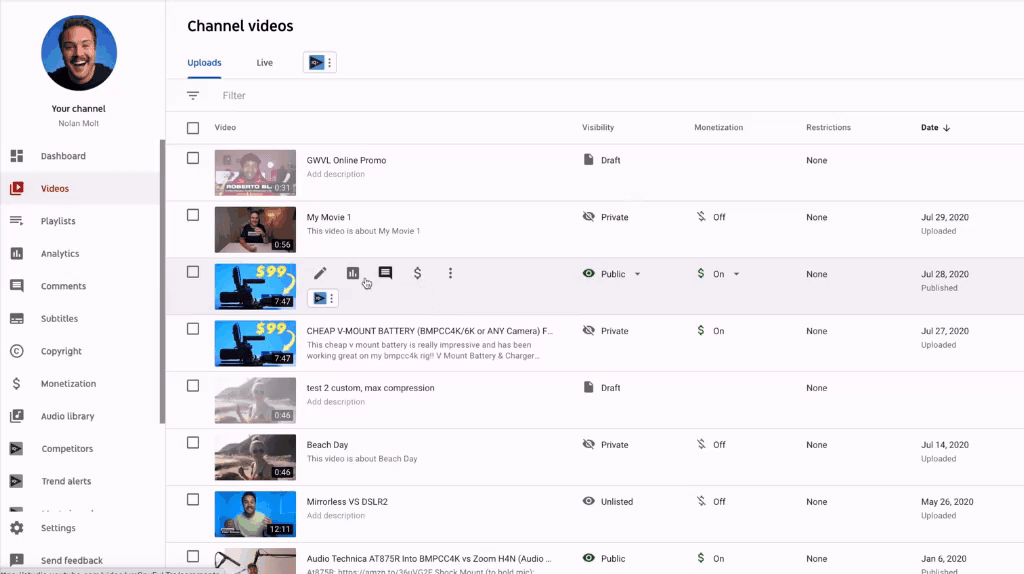Click the Private visibility eye for My Movie 1

click(x=588, y=216)
